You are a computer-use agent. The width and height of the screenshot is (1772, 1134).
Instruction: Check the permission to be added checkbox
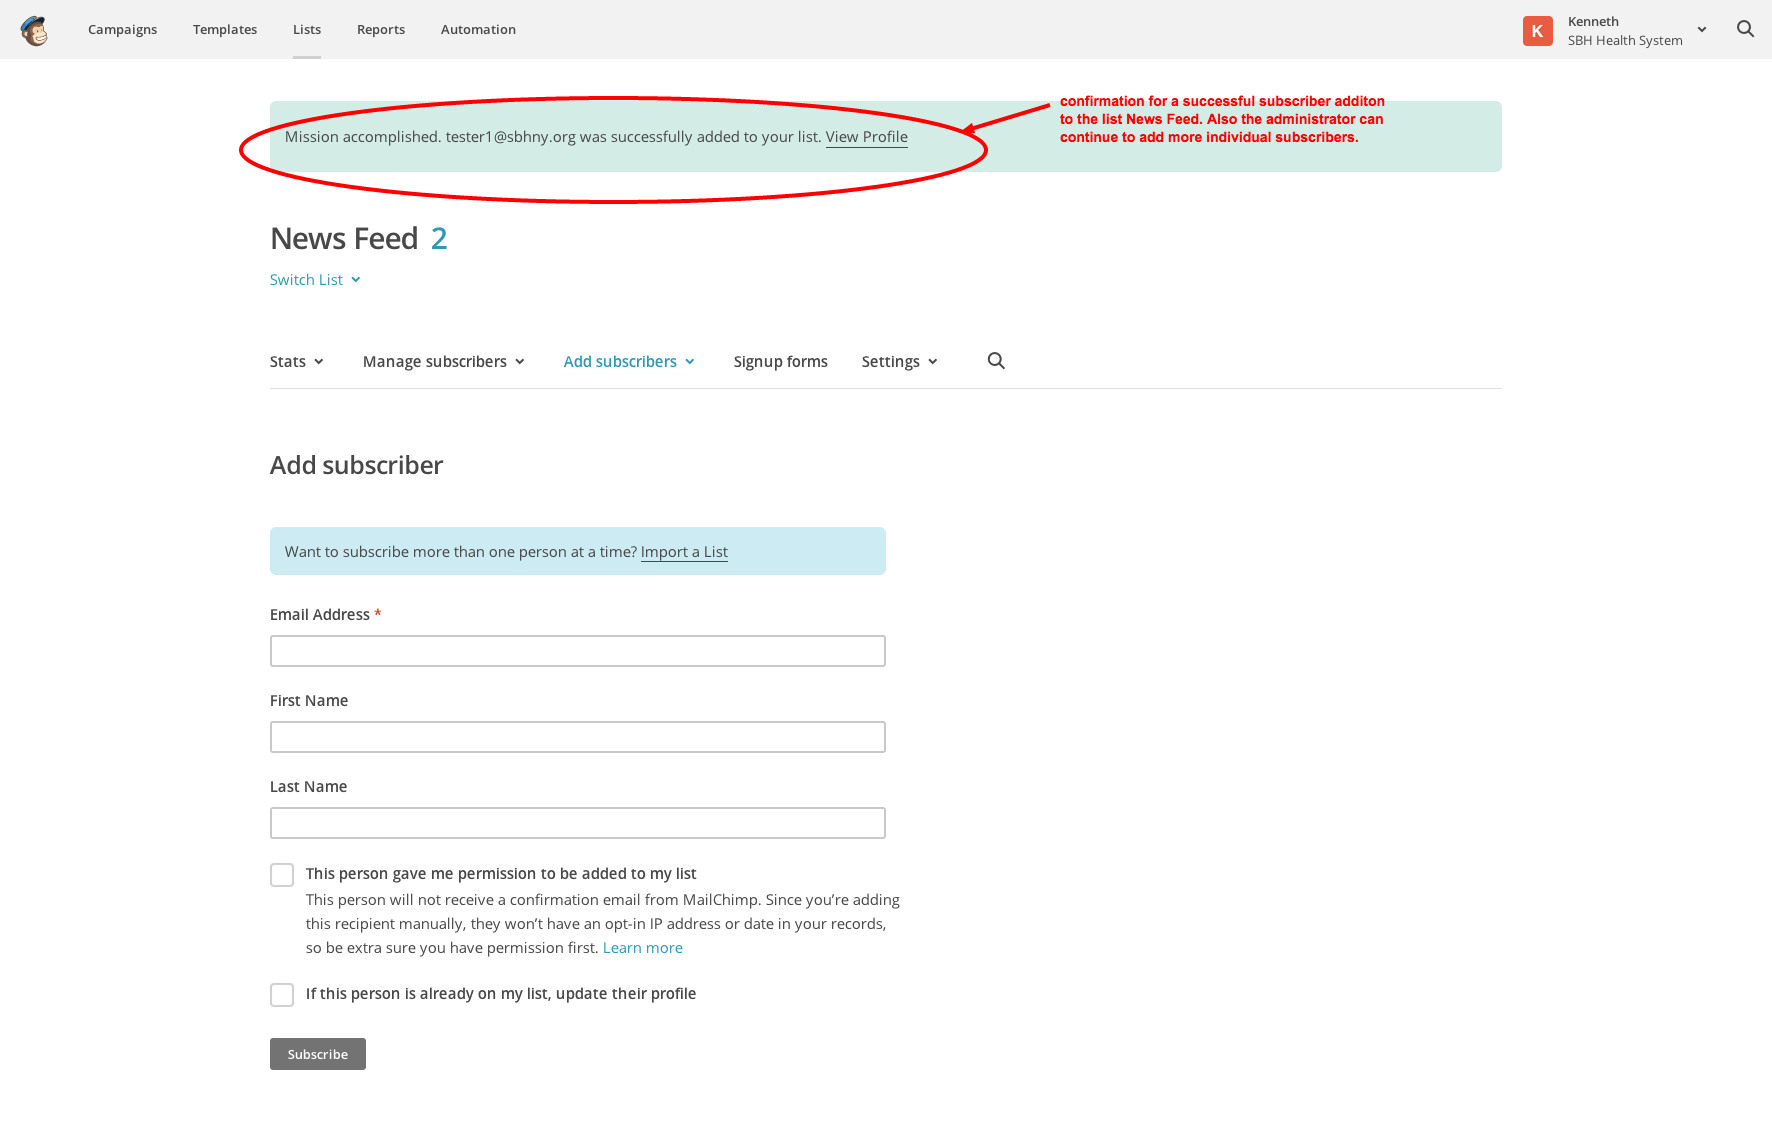282,875
